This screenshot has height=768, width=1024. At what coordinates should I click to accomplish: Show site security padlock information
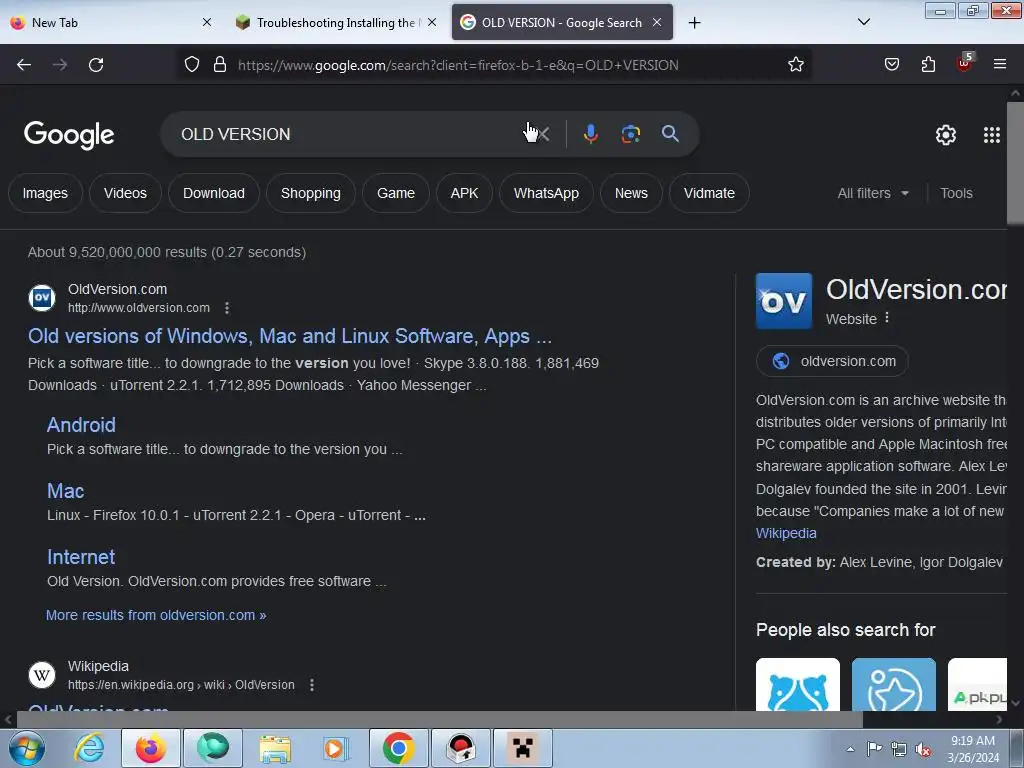pyautogui.click(x=220, y=64)
